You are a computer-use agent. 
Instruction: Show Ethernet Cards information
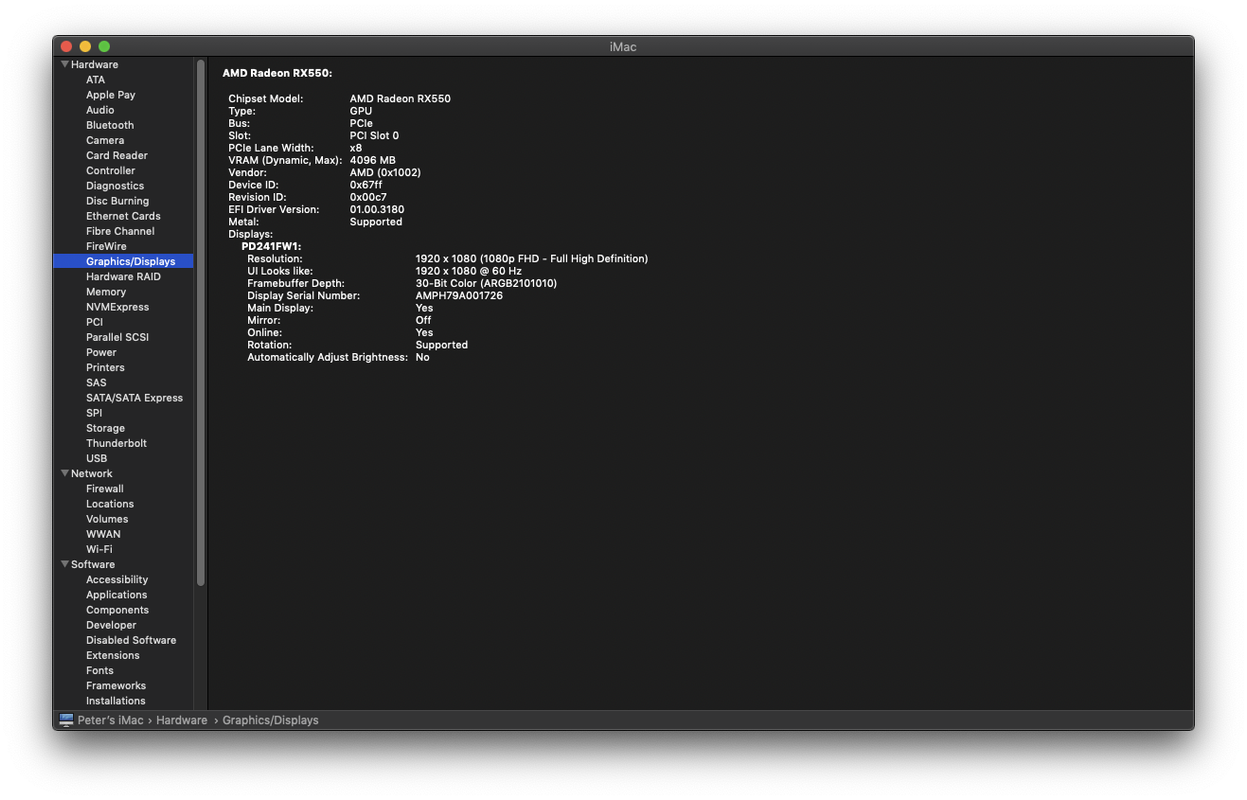(x=123, y=216)
